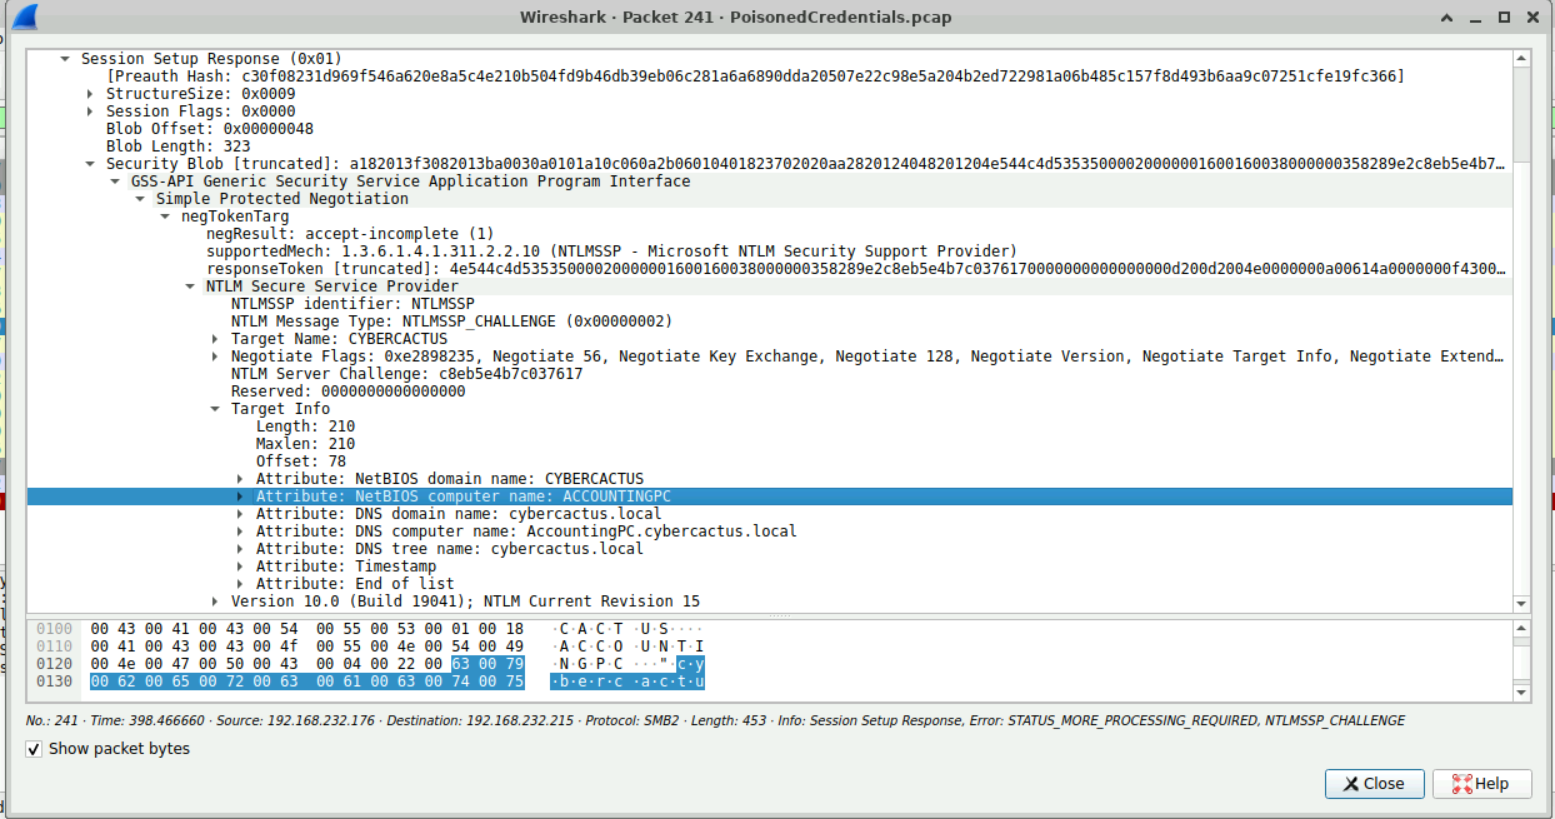The height and width of the screenshot is (819, 1555).
Task: Collapse Simple Protected Negotiation node
Action: [x=140, y=199]
